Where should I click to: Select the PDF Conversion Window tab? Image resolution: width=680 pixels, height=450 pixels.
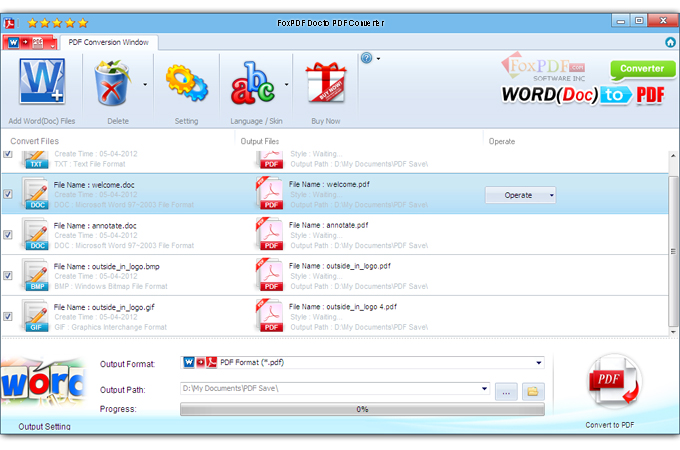109,42
